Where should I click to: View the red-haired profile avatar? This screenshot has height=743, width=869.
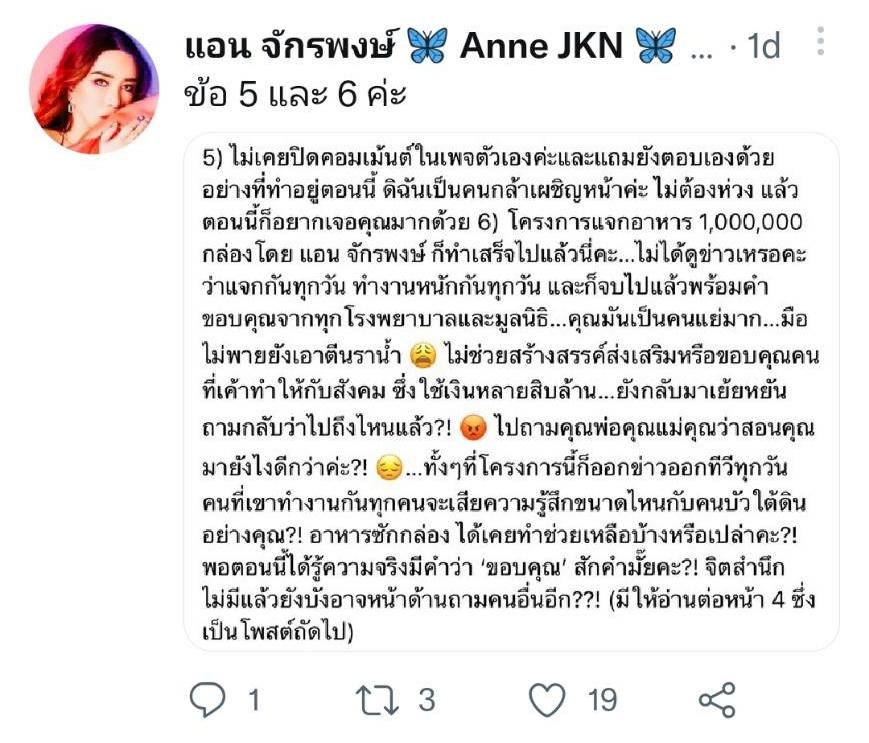pyautogui.click(x=94, y=89)
